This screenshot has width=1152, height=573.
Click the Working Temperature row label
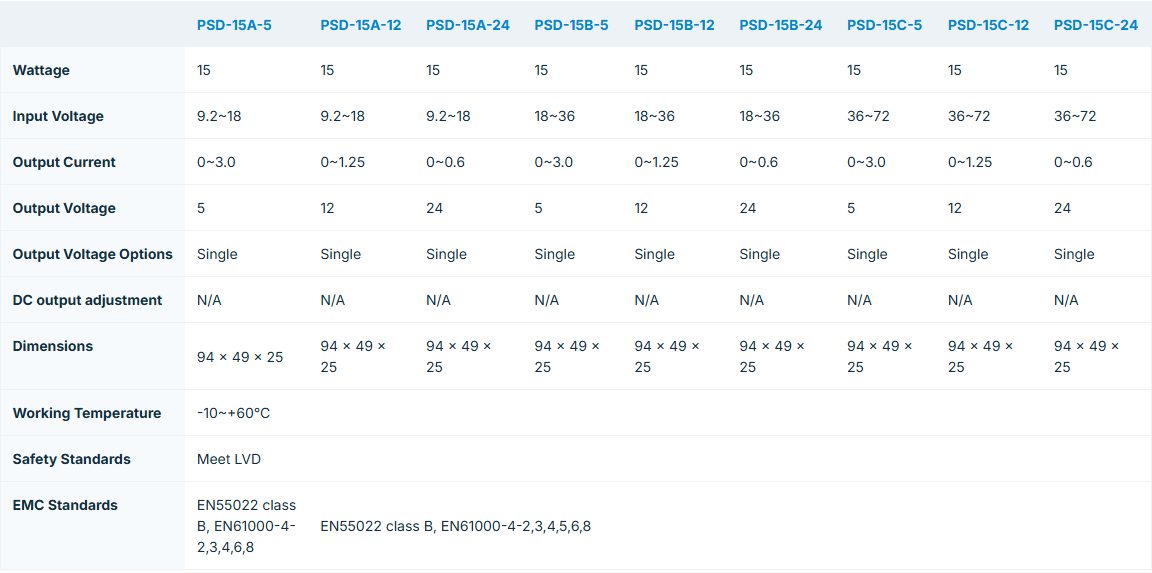click(x=87, y=413)
